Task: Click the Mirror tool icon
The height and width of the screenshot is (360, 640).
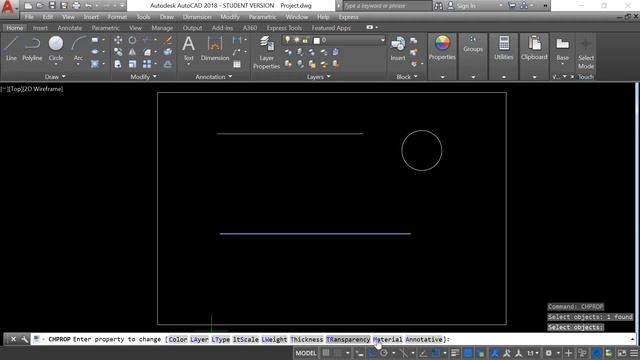Action: click(132, 52)
